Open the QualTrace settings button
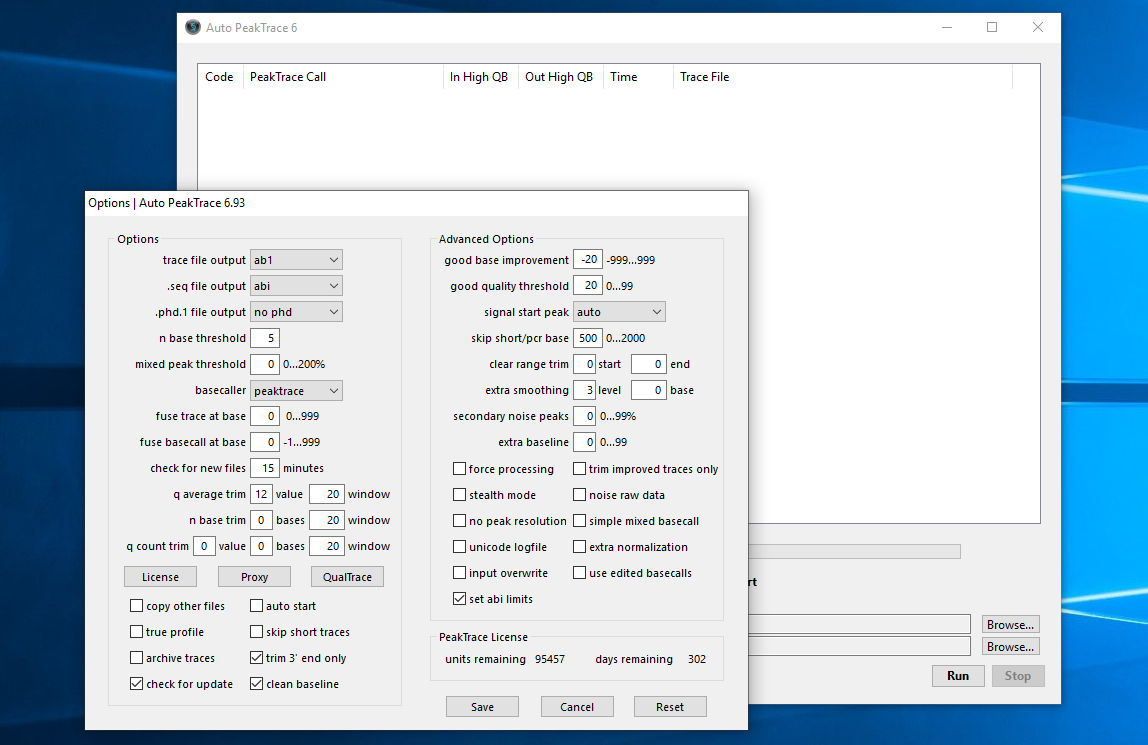This screenshot has height=745, width=1148. tap(347, 577)
